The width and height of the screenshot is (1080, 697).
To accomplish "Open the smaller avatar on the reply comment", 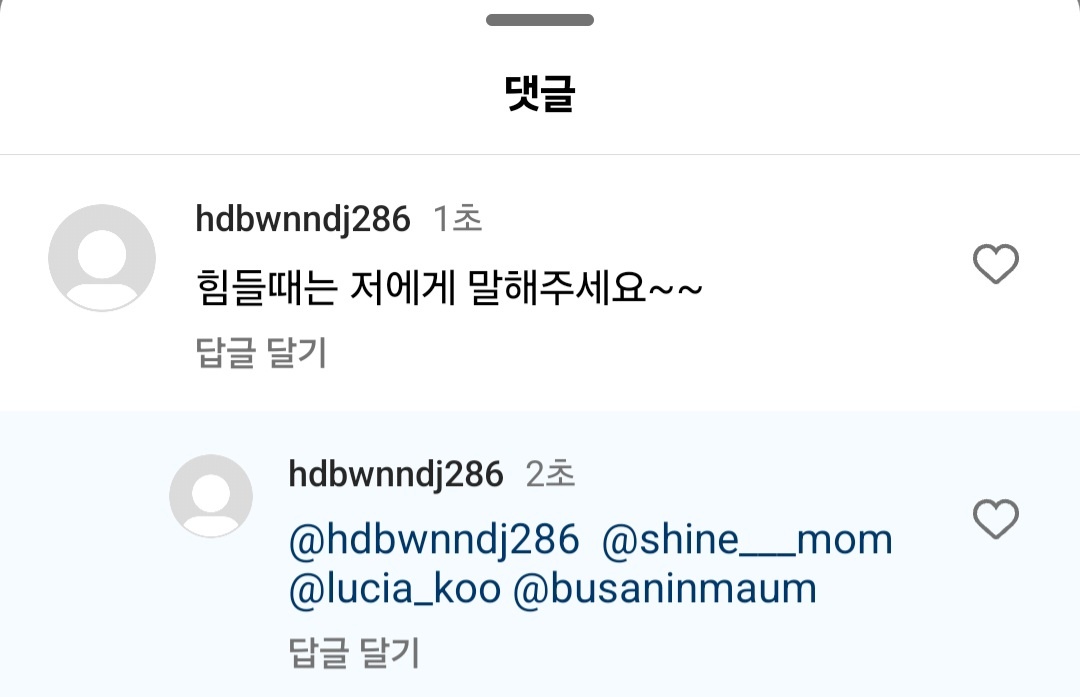I will click(x=211, y=496).
